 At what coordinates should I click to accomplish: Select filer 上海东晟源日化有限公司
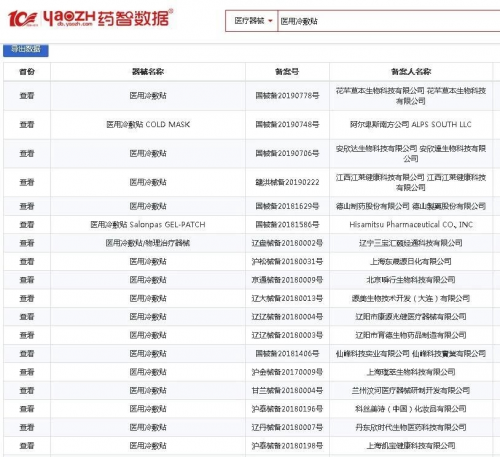pyautogui.click(x=411, y=262)
